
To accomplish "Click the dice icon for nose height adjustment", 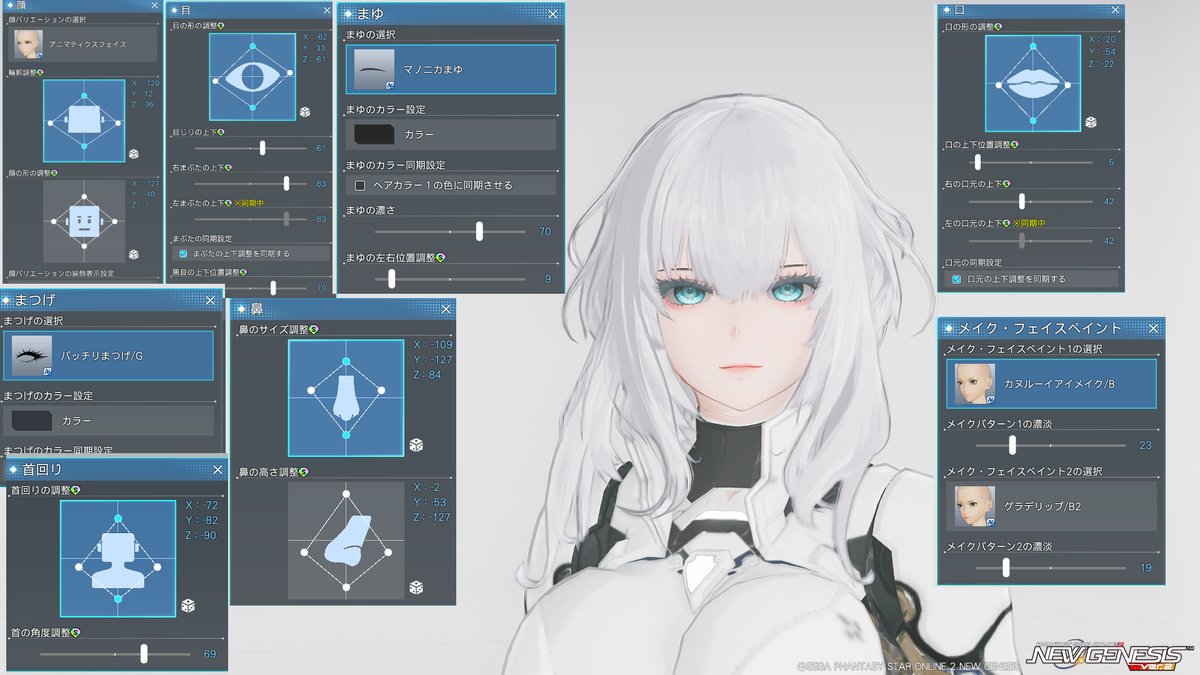I will (418, 589).
